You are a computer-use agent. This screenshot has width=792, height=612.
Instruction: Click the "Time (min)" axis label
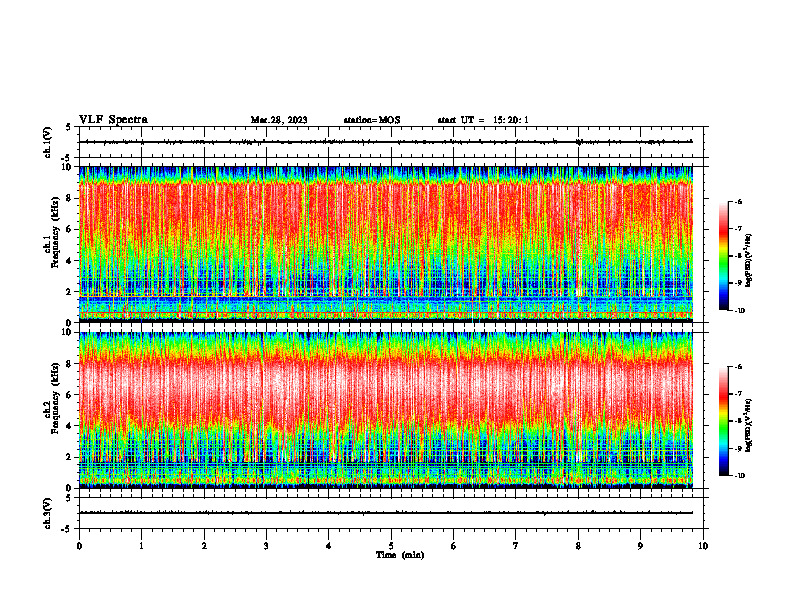coord(400,555)
